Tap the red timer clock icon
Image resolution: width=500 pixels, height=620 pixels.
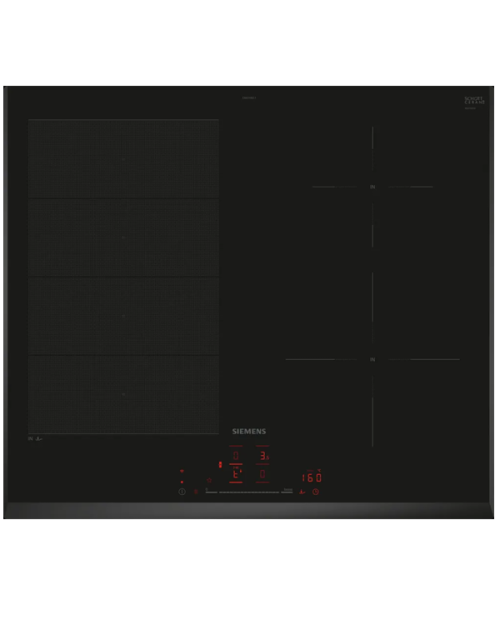315,492
